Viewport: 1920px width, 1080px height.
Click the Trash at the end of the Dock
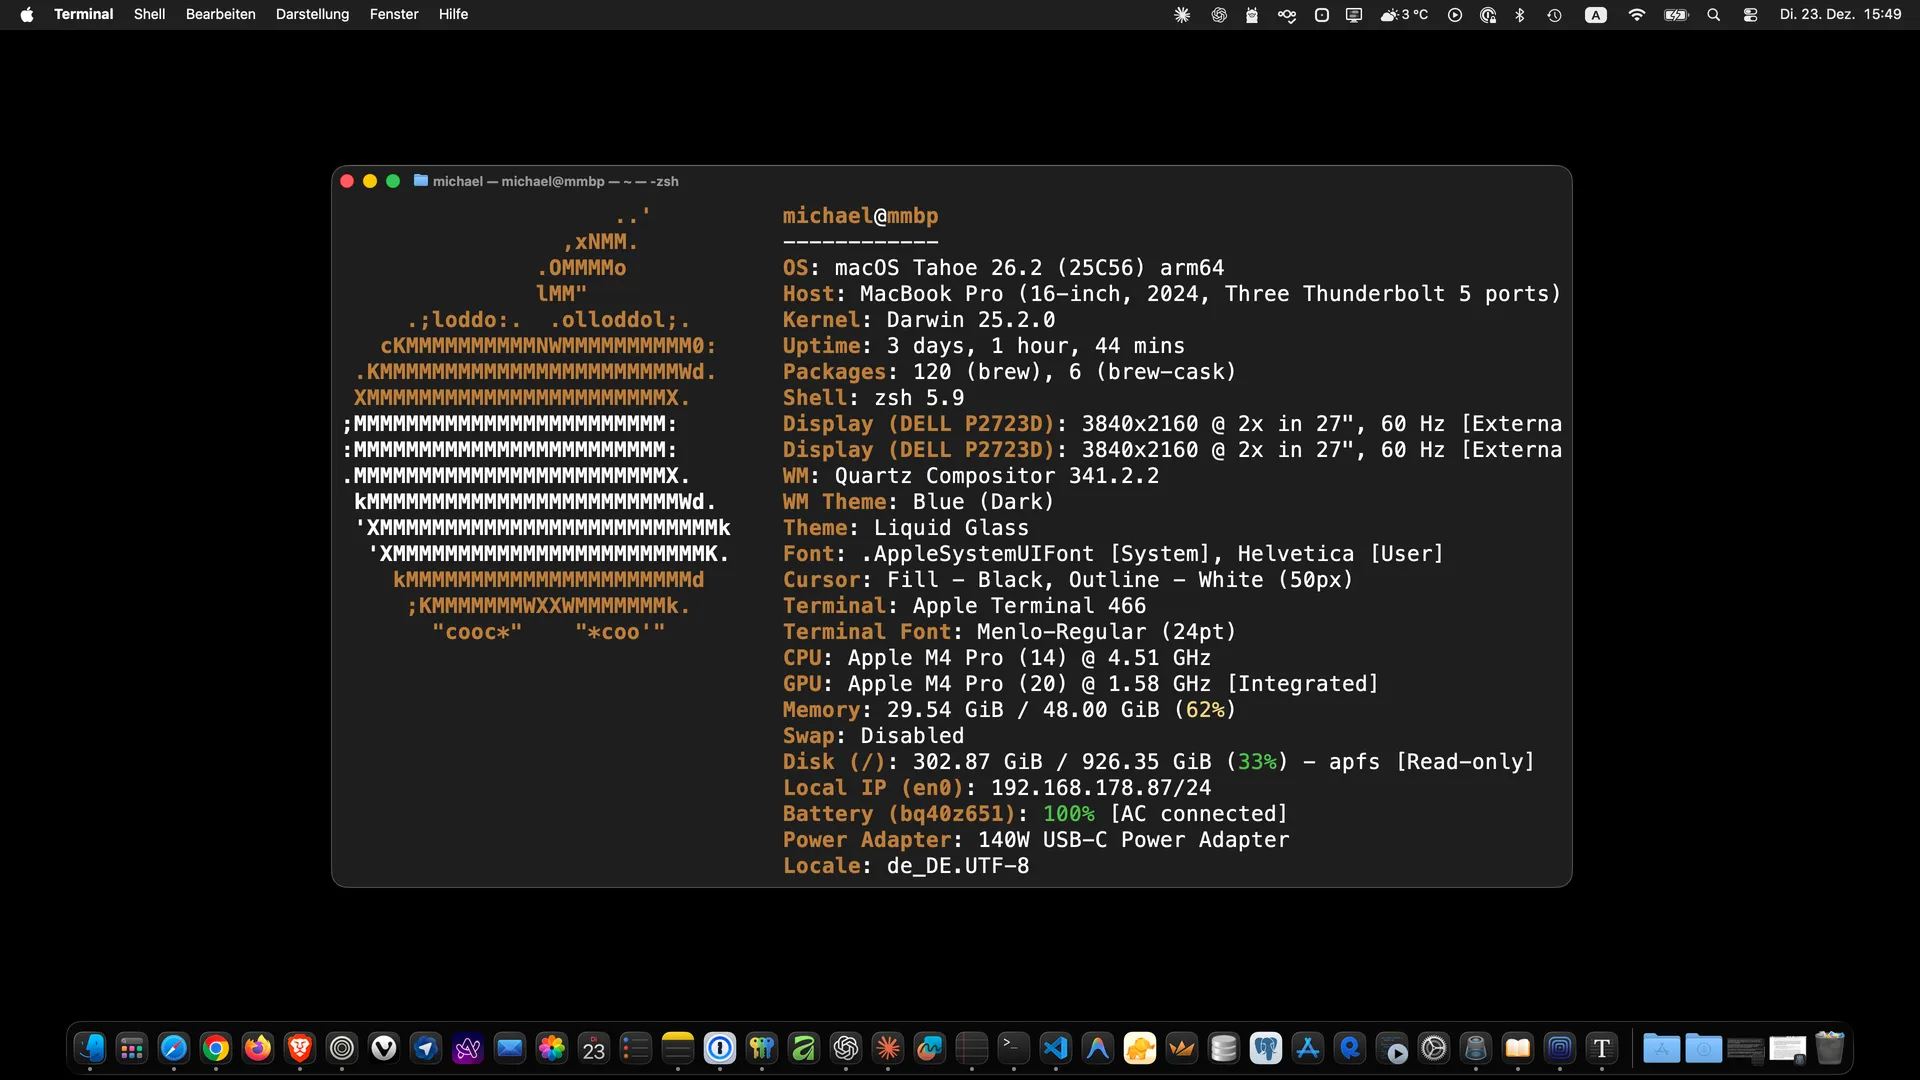(1831, 1048)
